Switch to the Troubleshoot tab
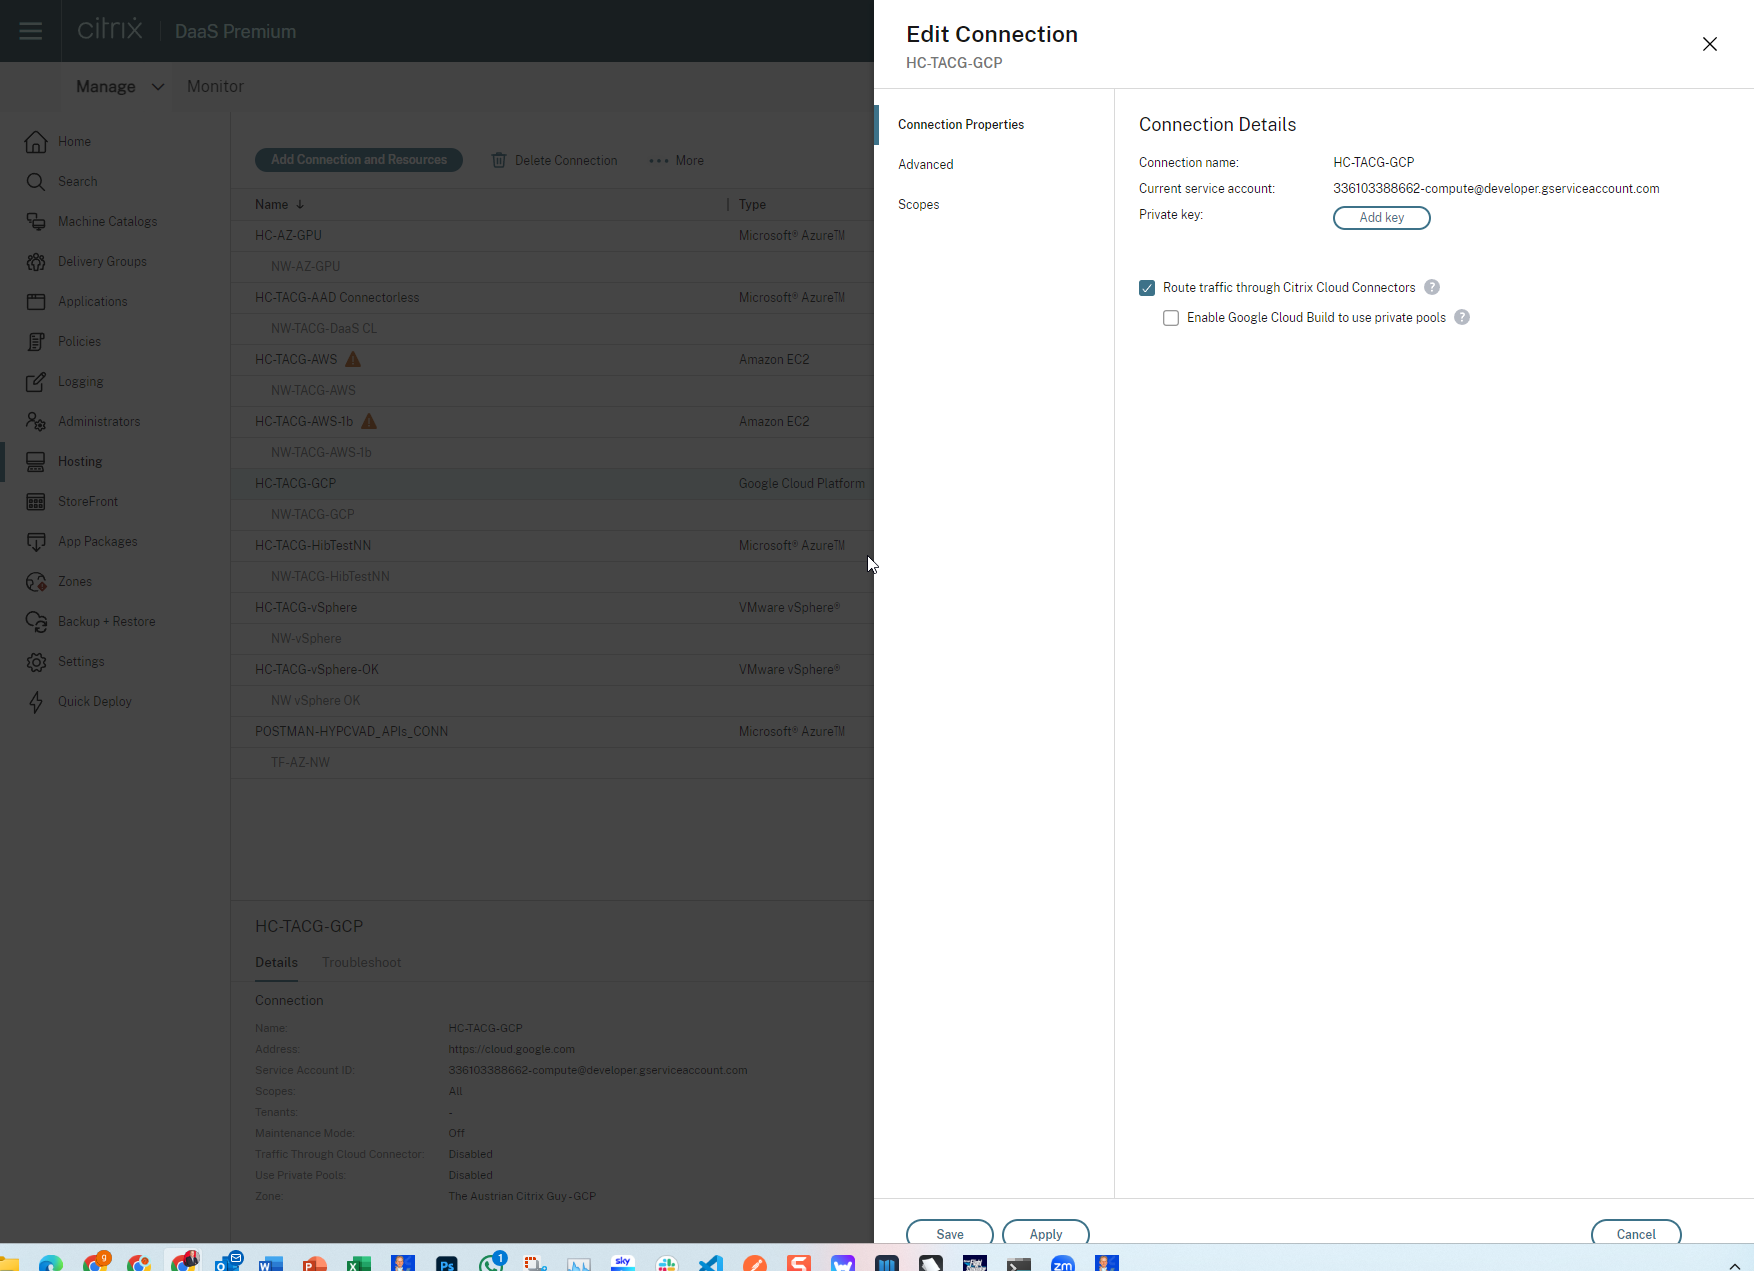1754x1271 pixels. [x=362, y=962]
